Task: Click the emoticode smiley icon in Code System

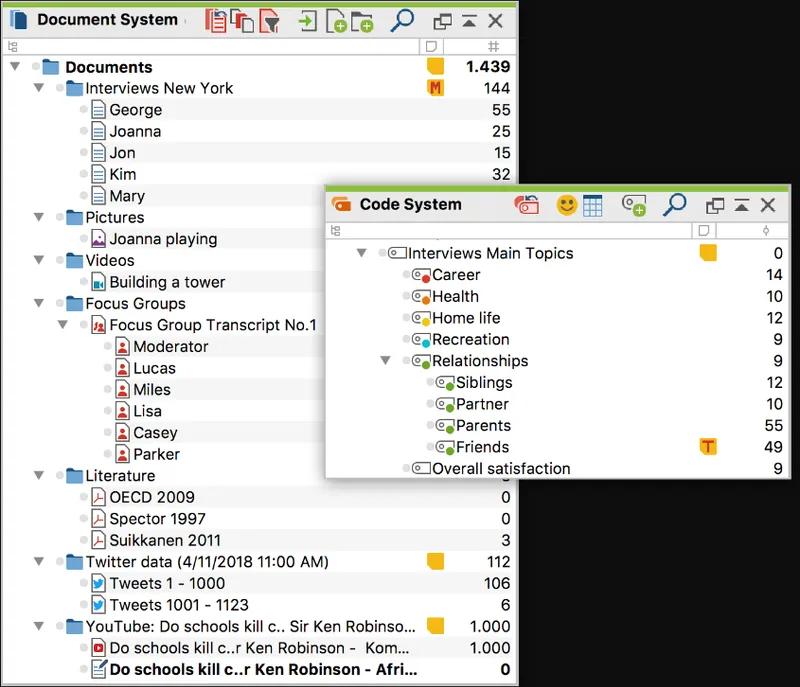Action: point(566,205)
